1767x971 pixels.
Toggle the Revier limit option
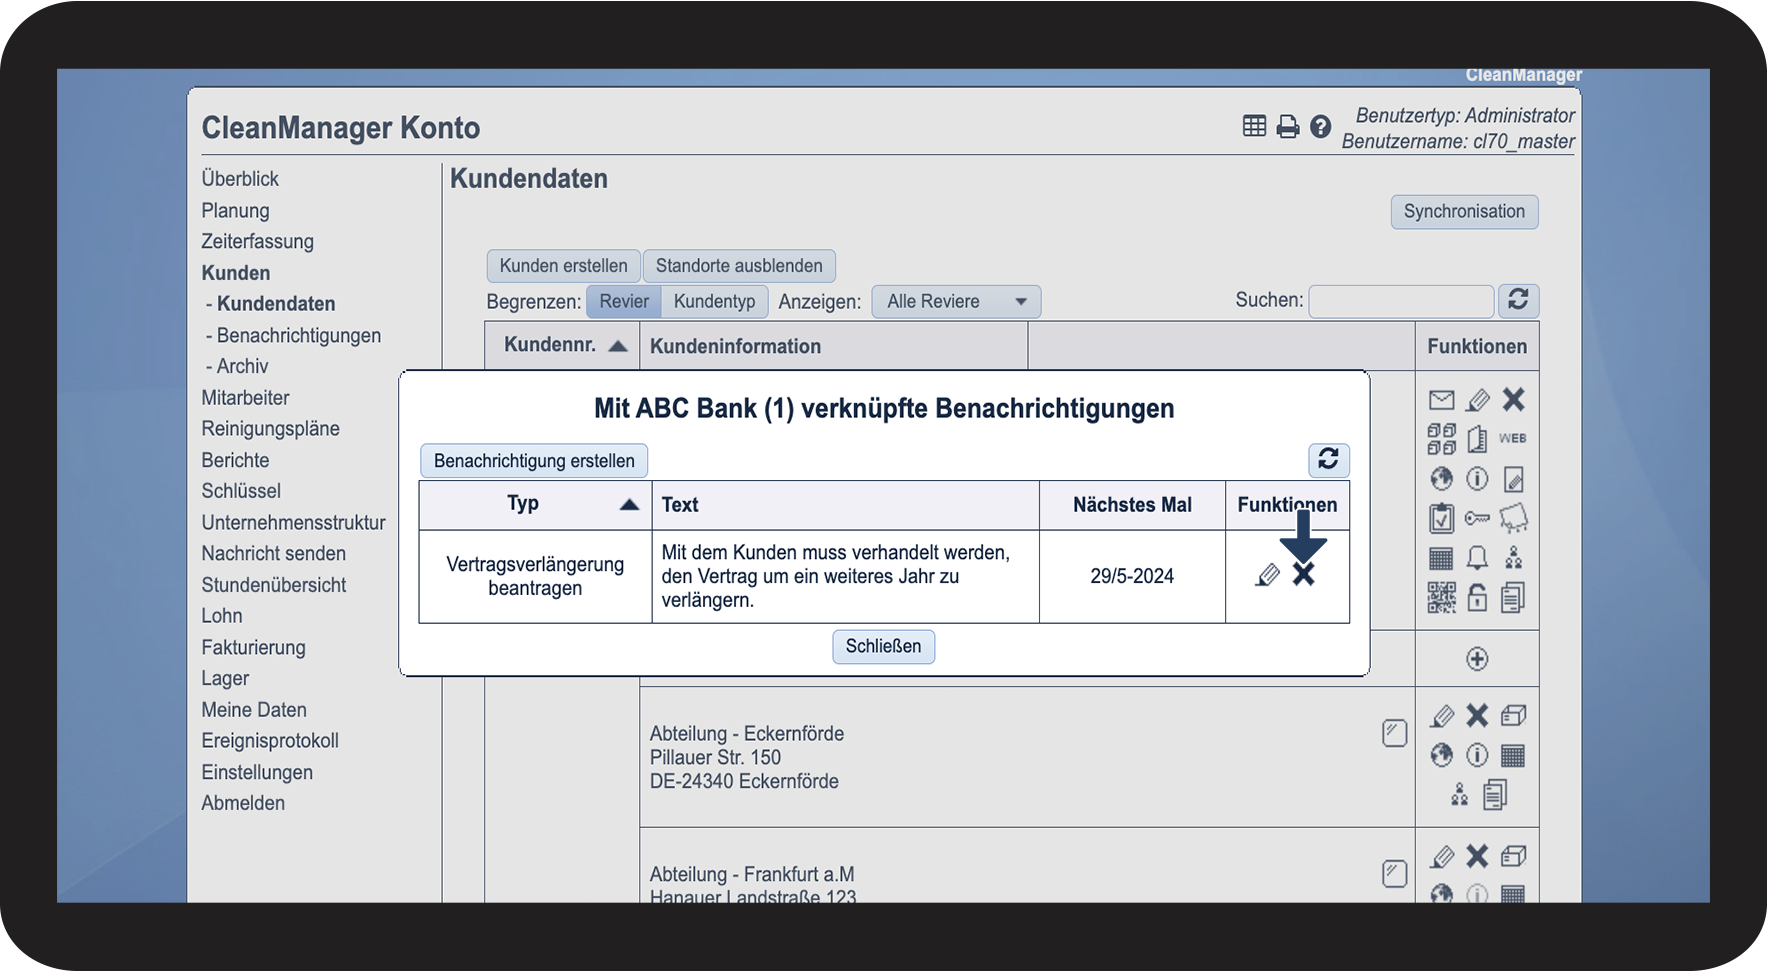pyautogui.click(x=624, y=302)
